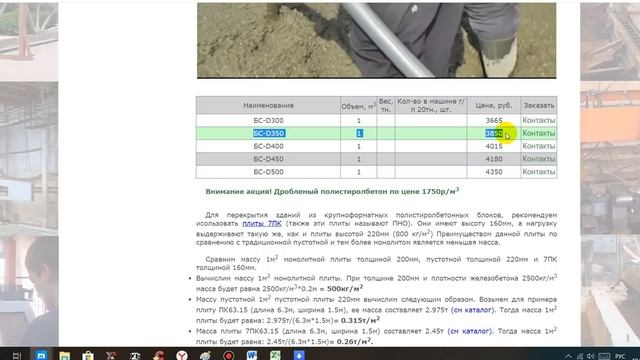Click the bold 0.26т/м² value

(355, 341)
